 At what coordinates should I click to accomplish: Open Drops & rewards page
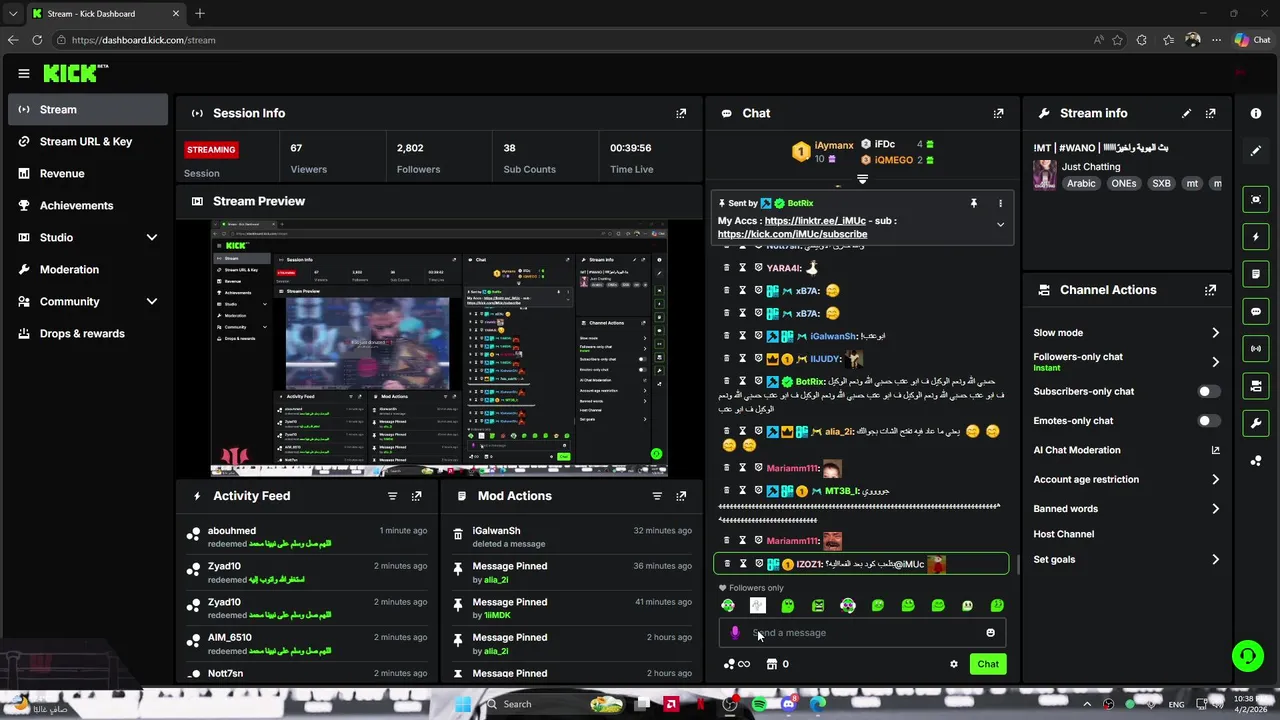88,334
